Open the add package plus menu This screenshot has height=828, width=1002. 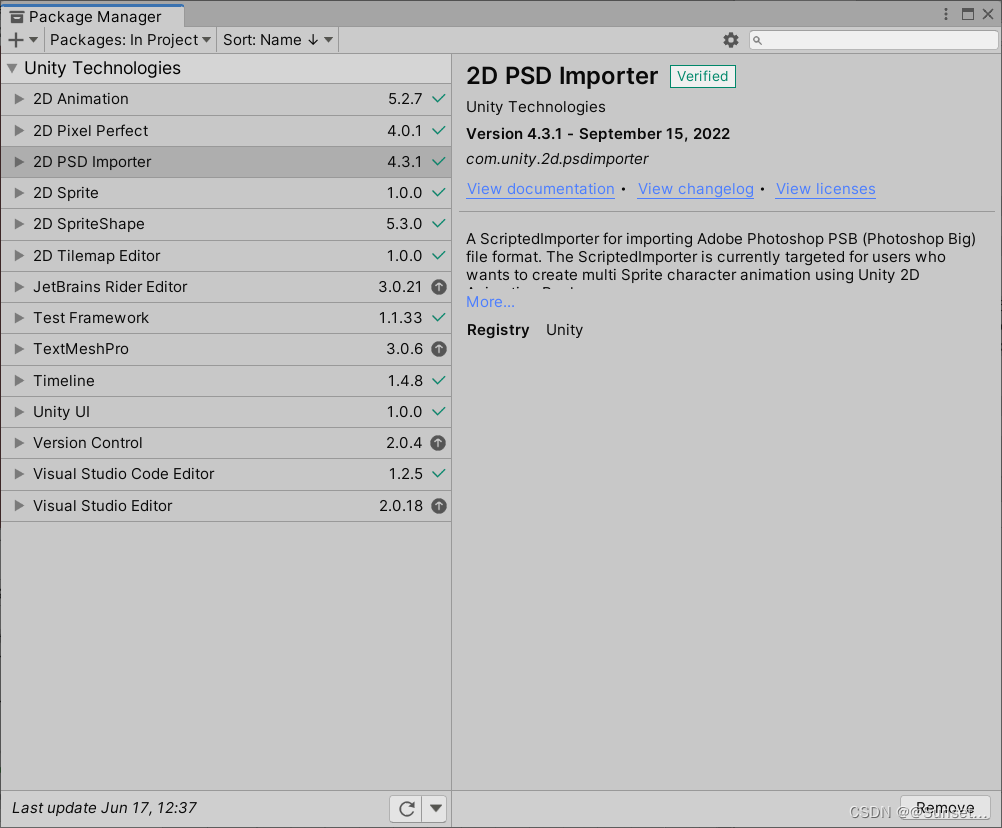[23, 40]
